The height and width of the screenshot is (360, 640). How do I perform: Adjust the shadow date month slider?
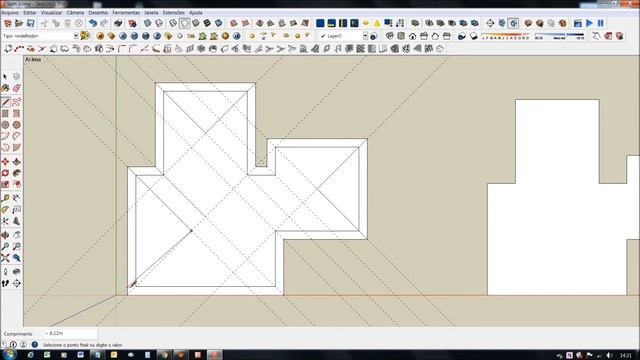[505, 36]
